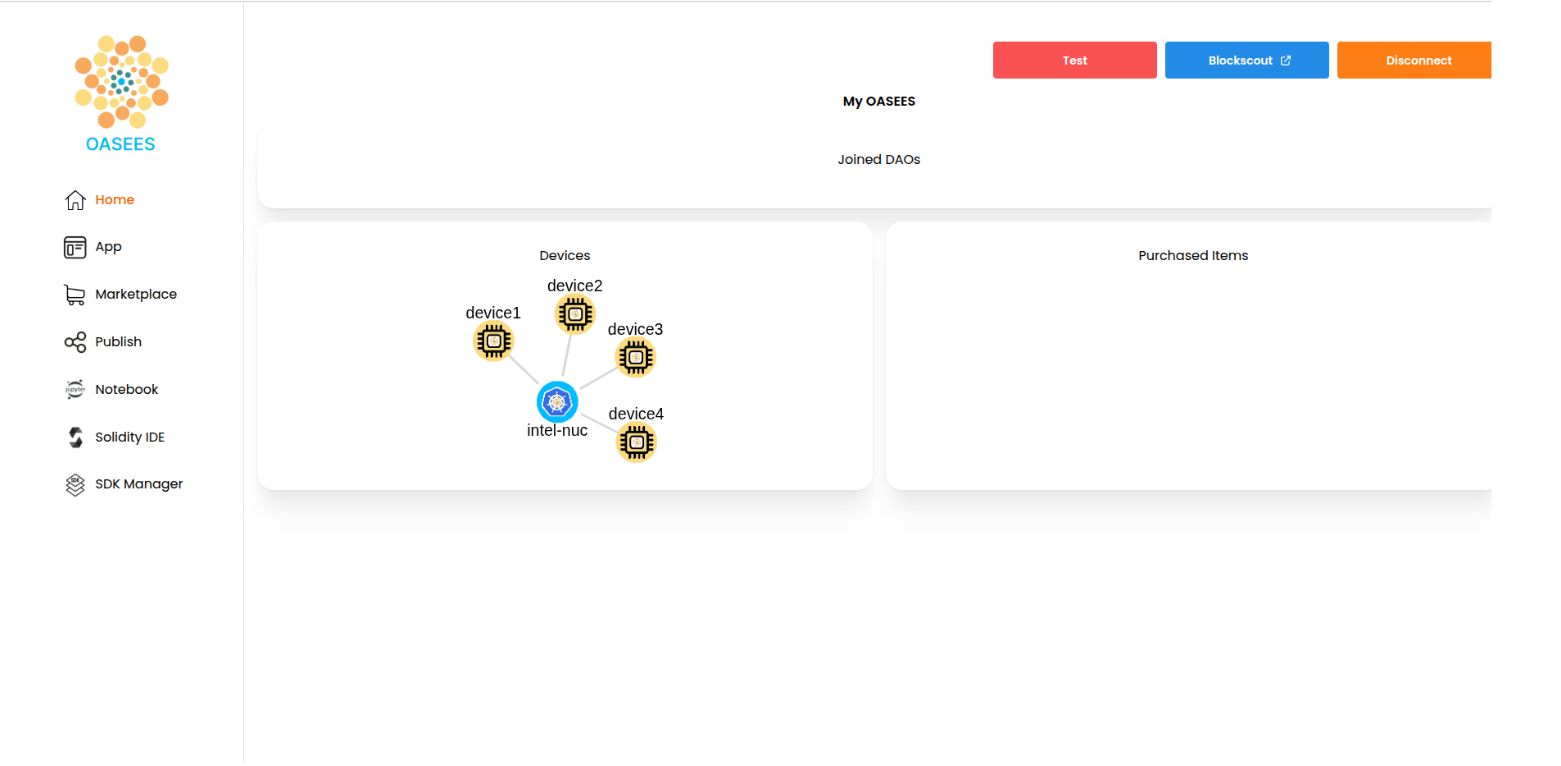The width and height of the screenshot is (1561, 766).
Task: Click the Publish share icon
Action: (75, 342)
